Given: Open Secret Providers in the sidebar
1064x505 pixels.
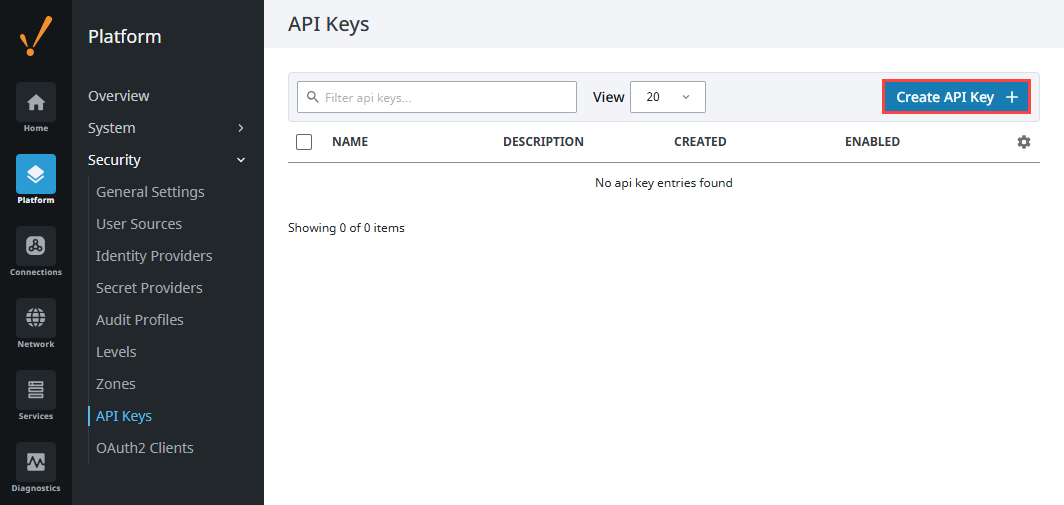Looking at the screenshot, I should (149, 288).
